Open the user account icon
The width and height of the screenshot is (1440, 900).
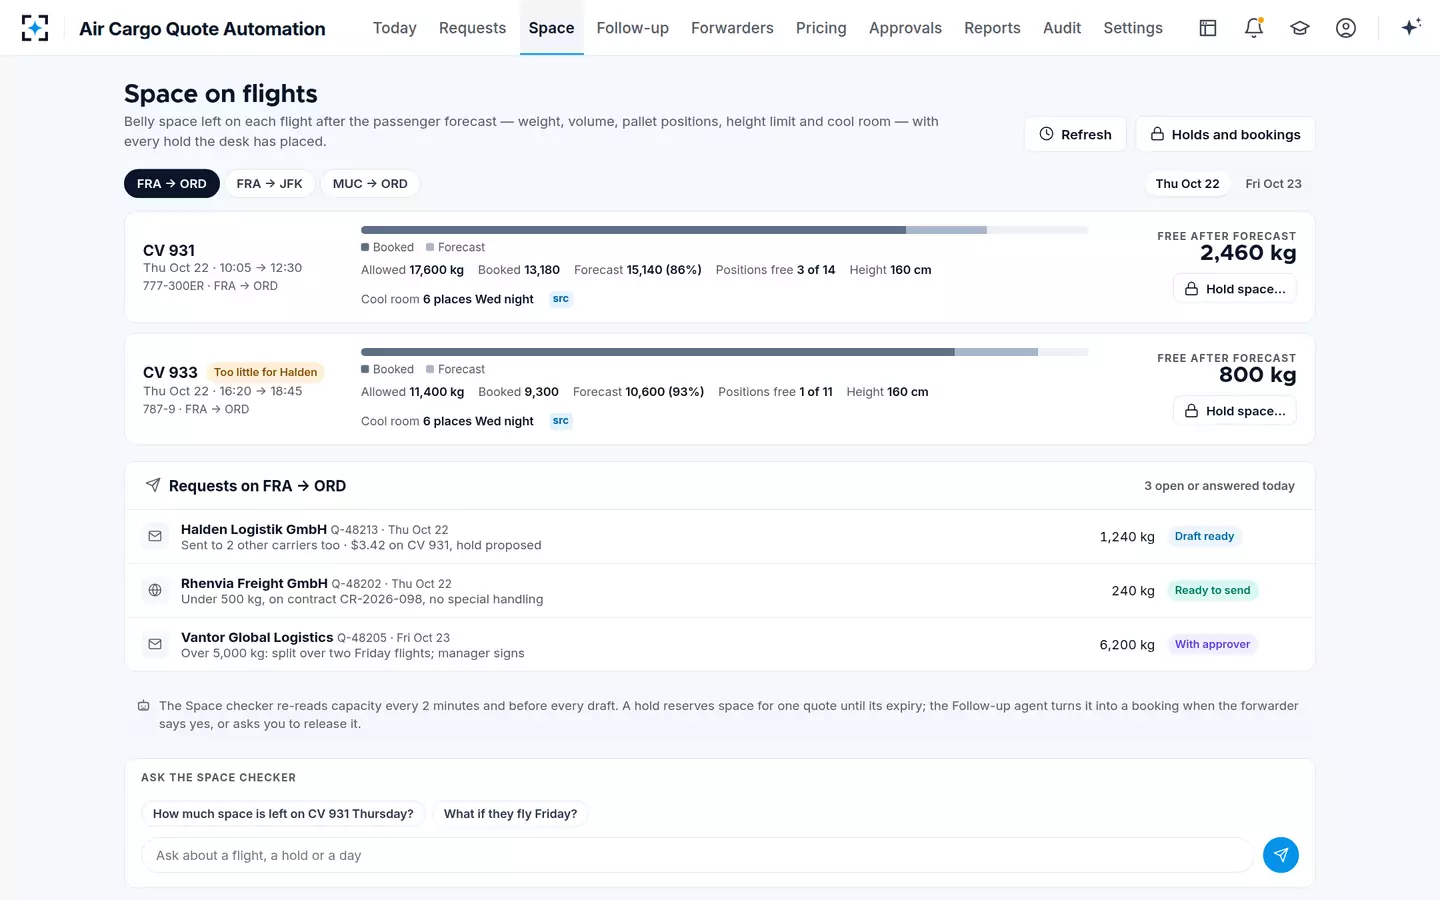pyautogui.click(x=1346, y=28)
